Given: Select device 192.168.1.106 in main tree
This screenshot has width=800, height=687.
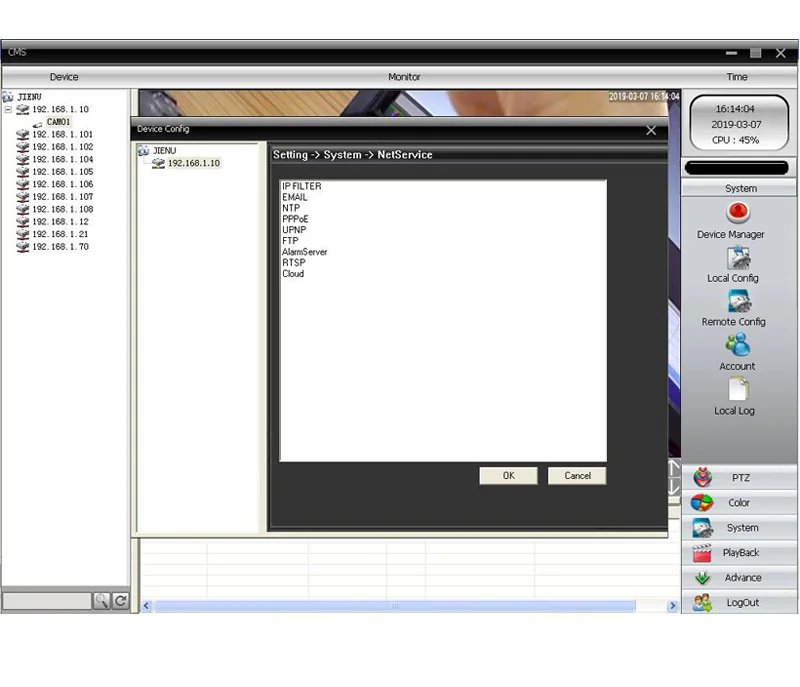Looking at the screenshot, I should [x=62, y=184].
